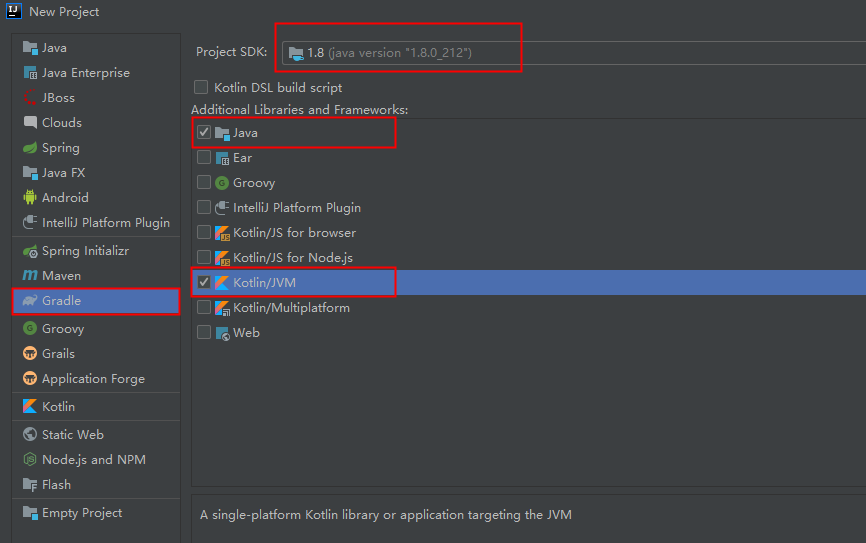Click the IntelliJ Platform Plugin sidebar icon
This screenshot has height=543, width=866.
pos(30,222)
